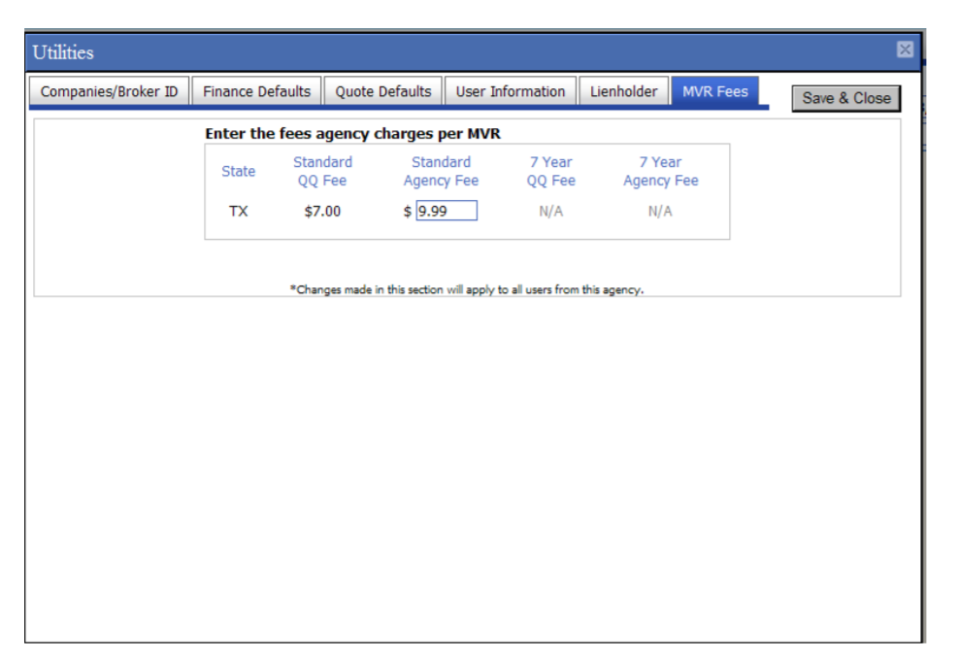This screenshot has height=670, width=960.
Task: Open the Finance Defaults tab
Action: click(x=256, y=90)
